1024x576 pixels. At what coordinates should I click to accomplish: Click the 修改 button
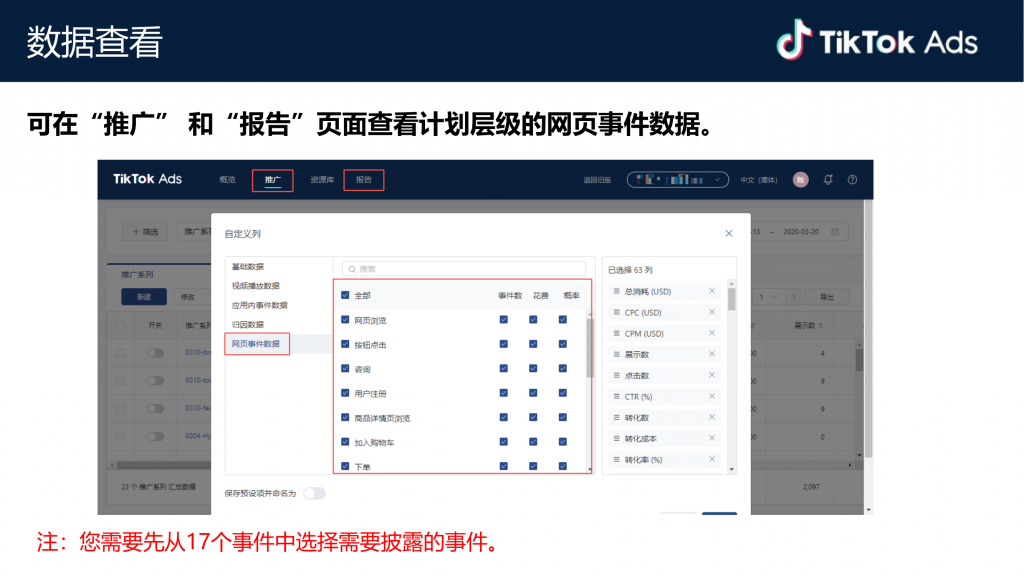tap(188, 296)
